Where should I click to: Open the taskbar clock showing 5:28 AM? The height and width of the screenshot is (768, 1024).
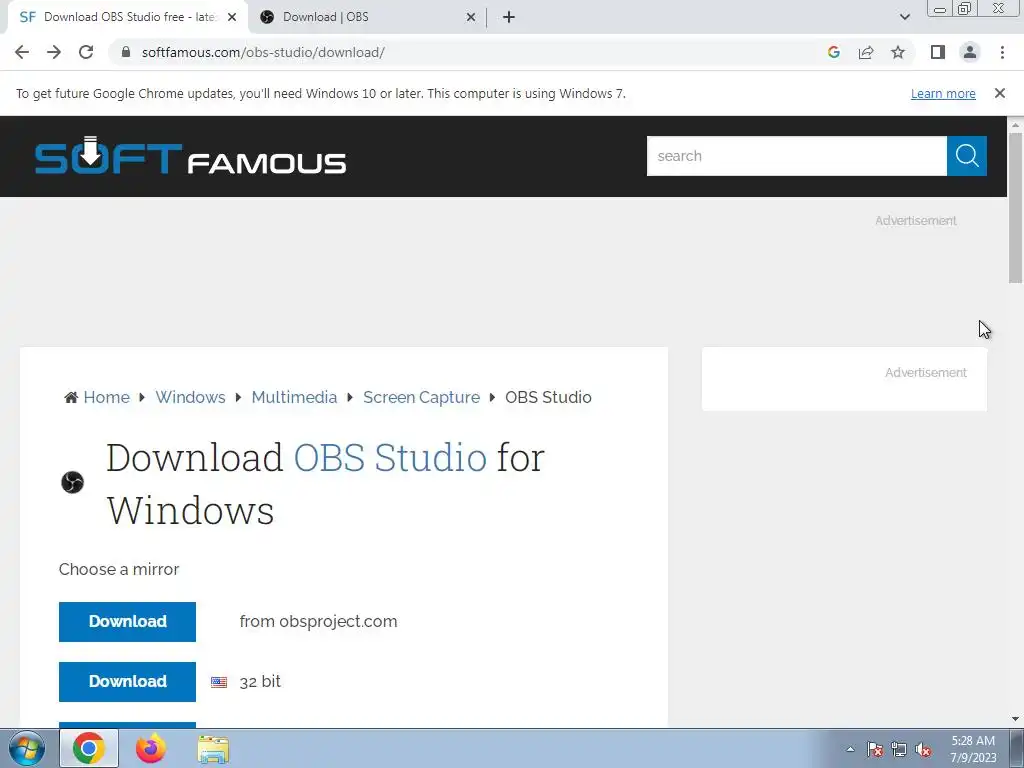click(973, 749)
